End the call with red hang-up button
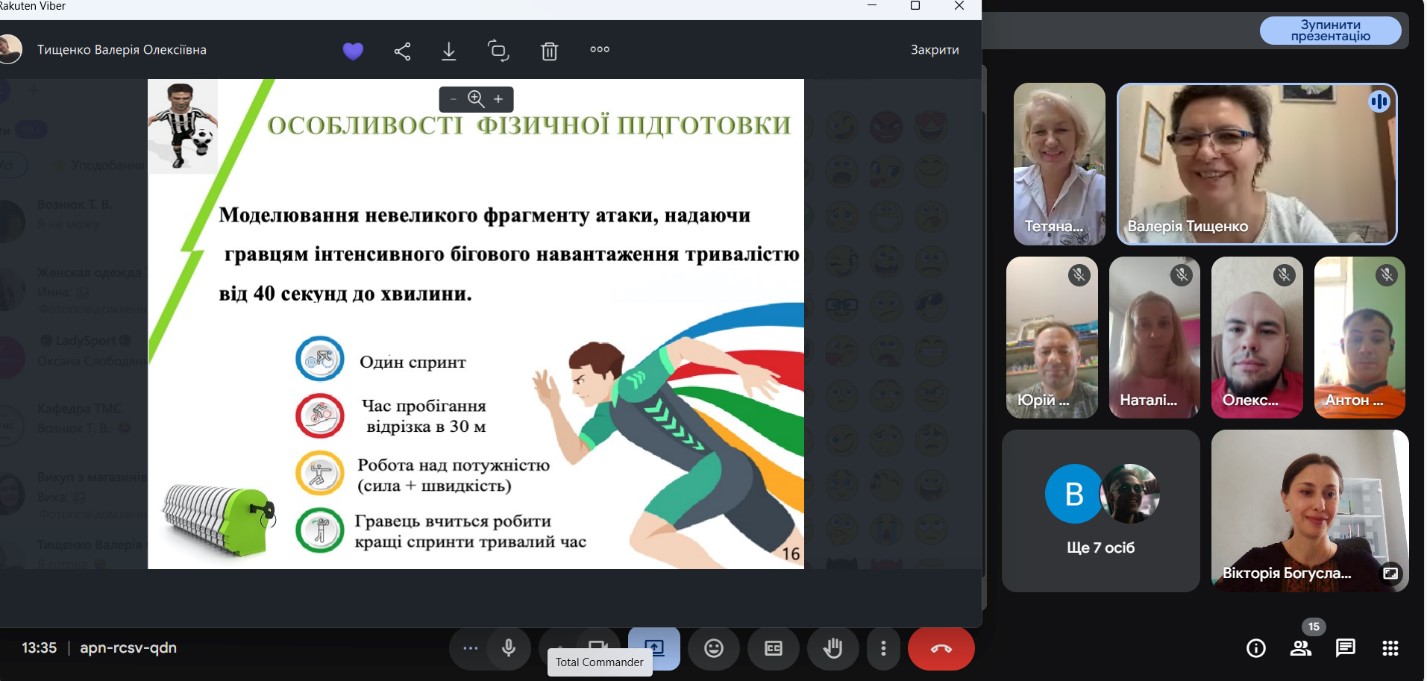This screenshot has width=1427, height=681. click(x=940, y=648)
